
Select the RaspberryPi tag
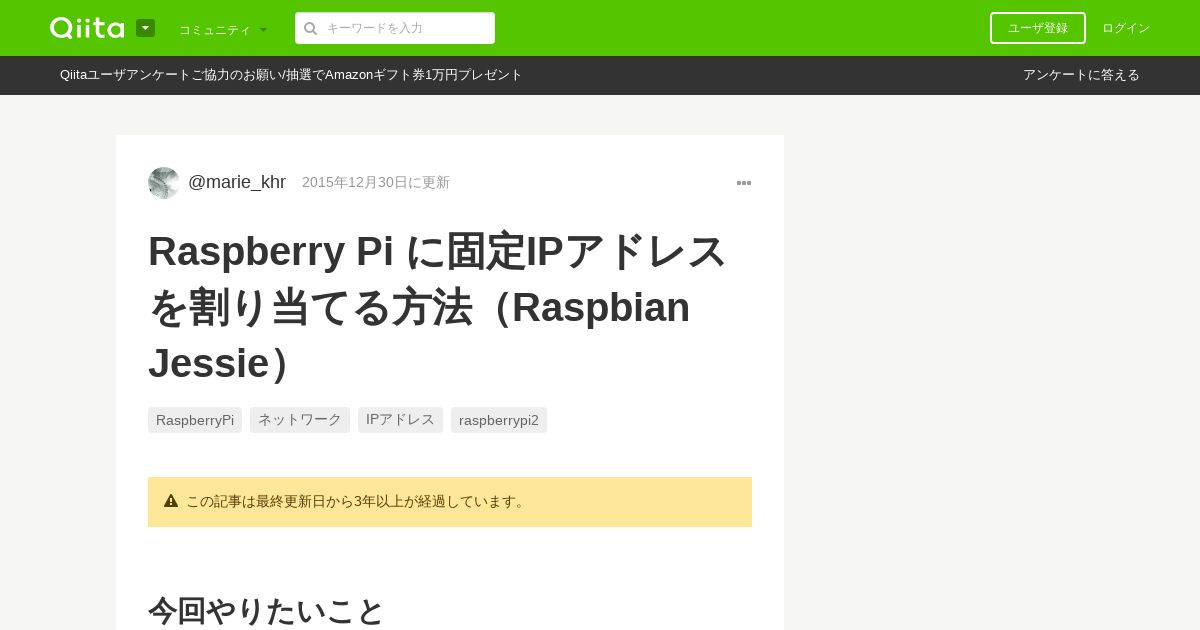click(195, 420)
